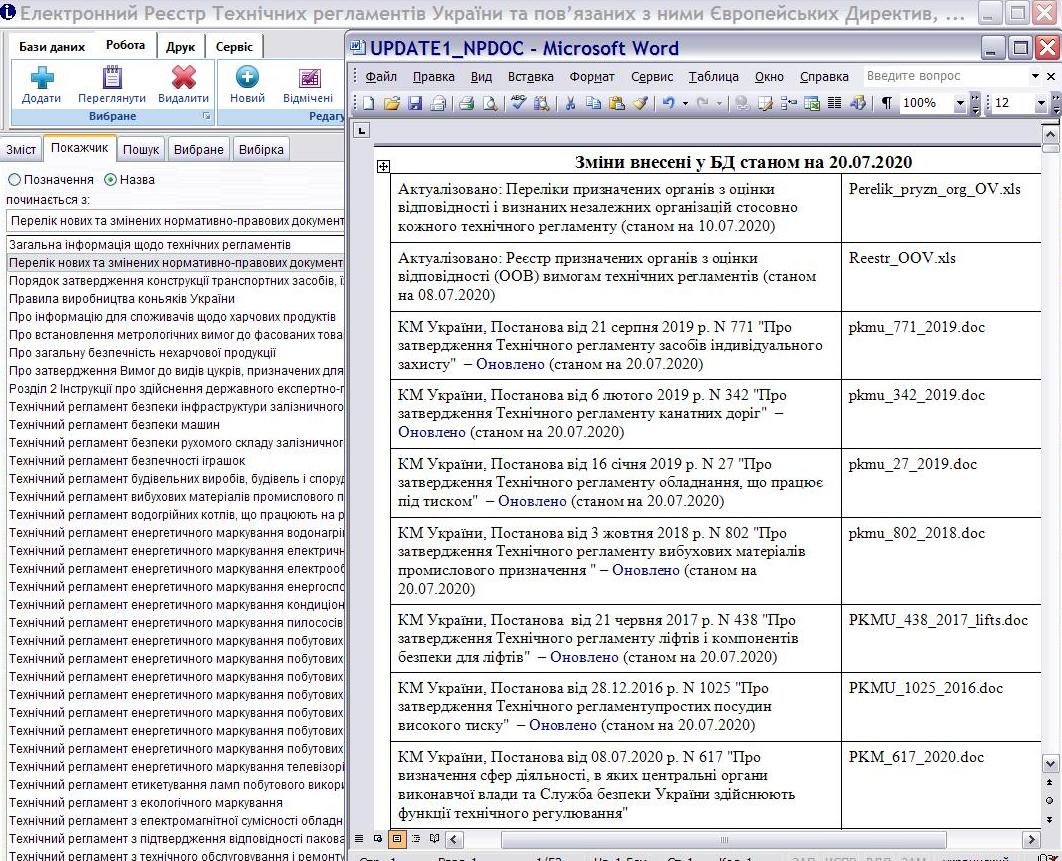Expand the Вибране group dialog launcher

207,117
